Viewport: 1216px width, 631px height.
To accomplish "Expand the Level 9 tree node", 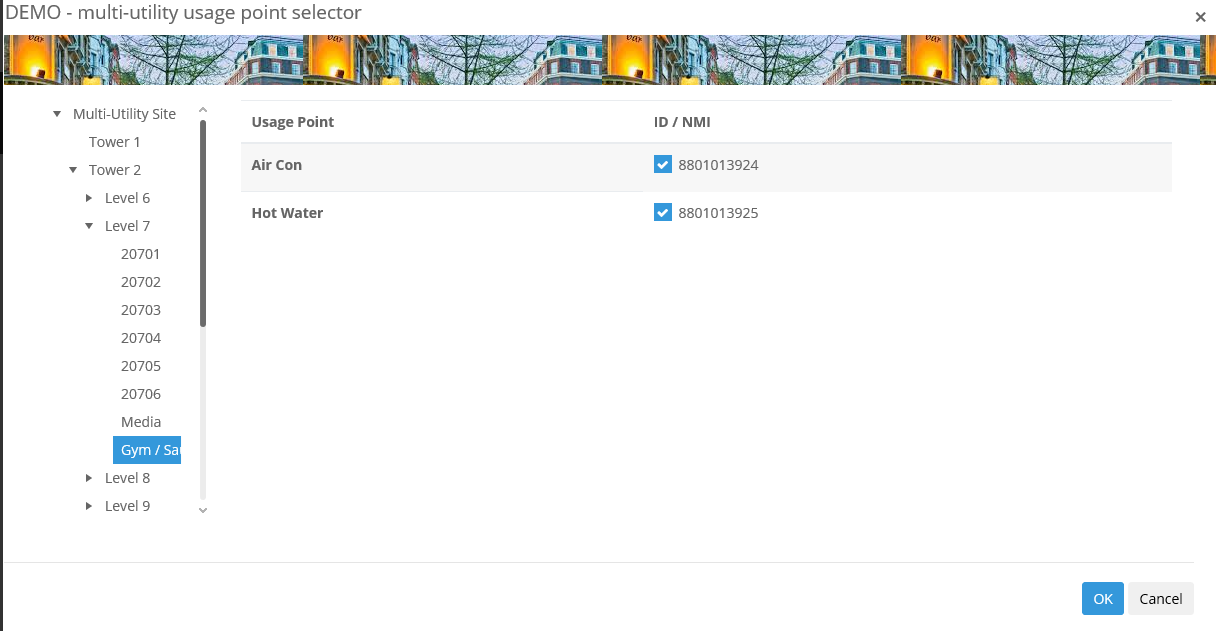I will tap(89, 506).
